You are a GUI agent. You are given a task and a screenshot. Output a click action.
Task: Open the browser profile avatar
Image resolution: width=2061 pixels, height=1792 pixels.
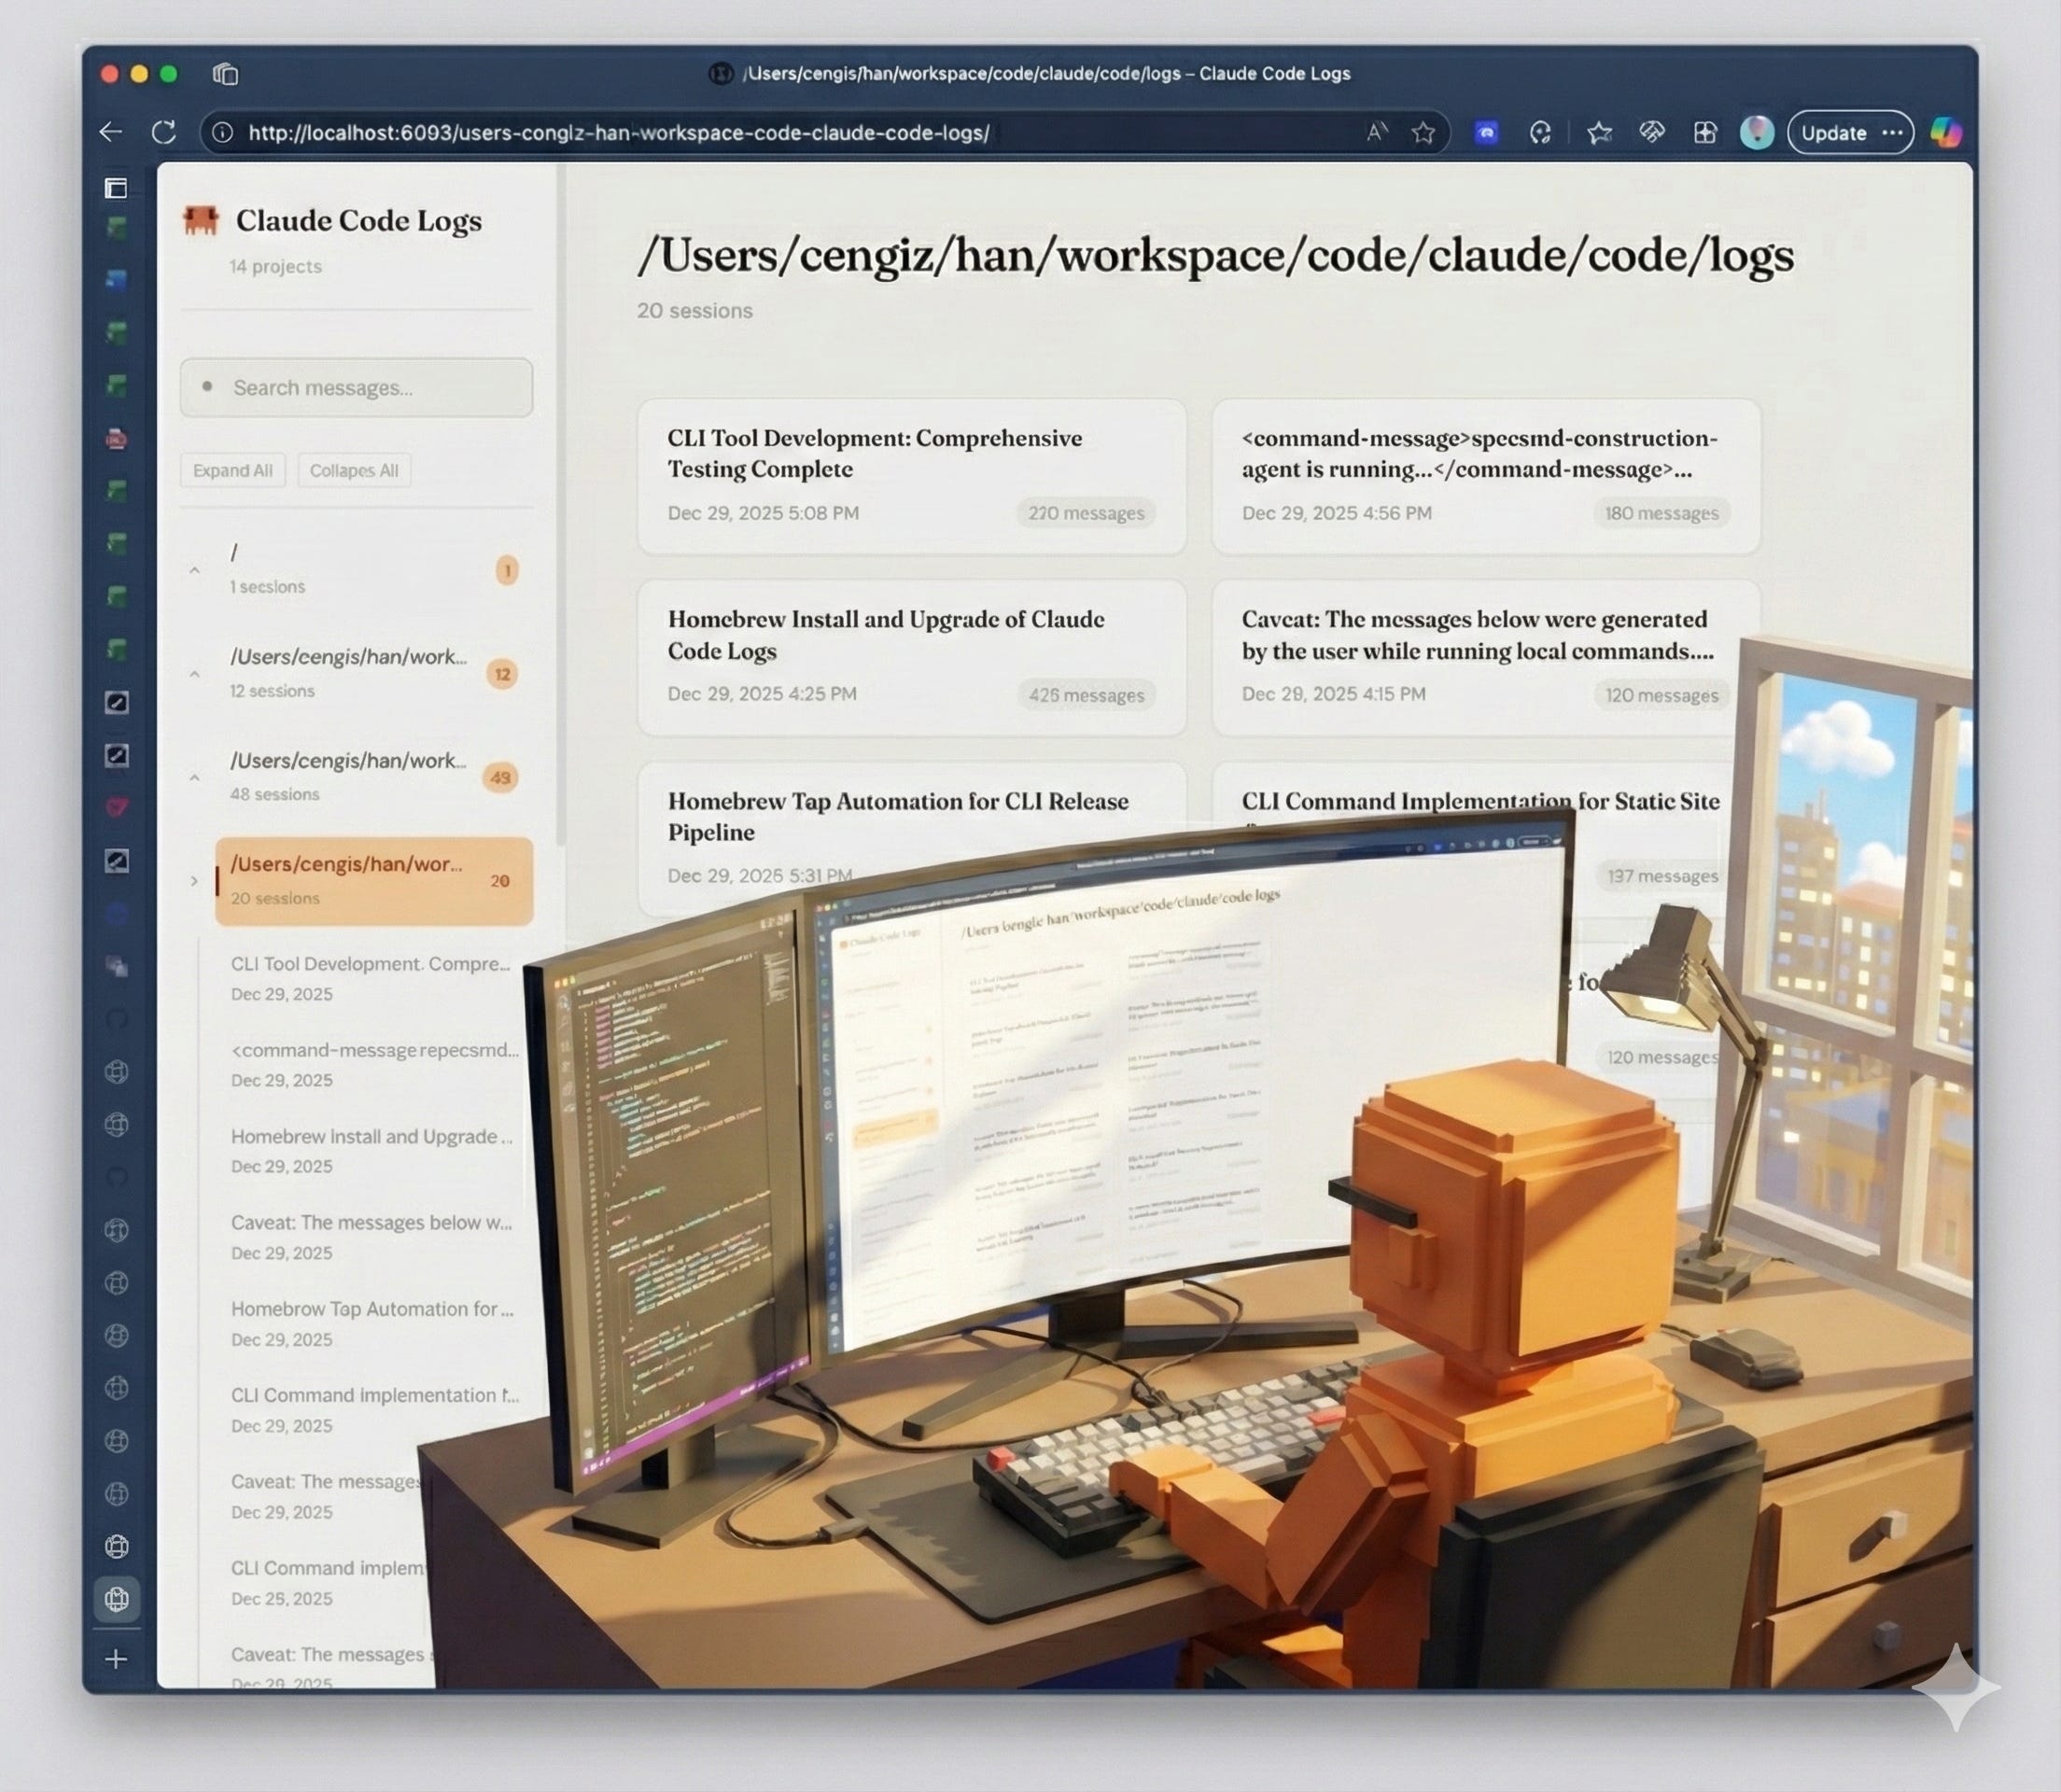1756,132
